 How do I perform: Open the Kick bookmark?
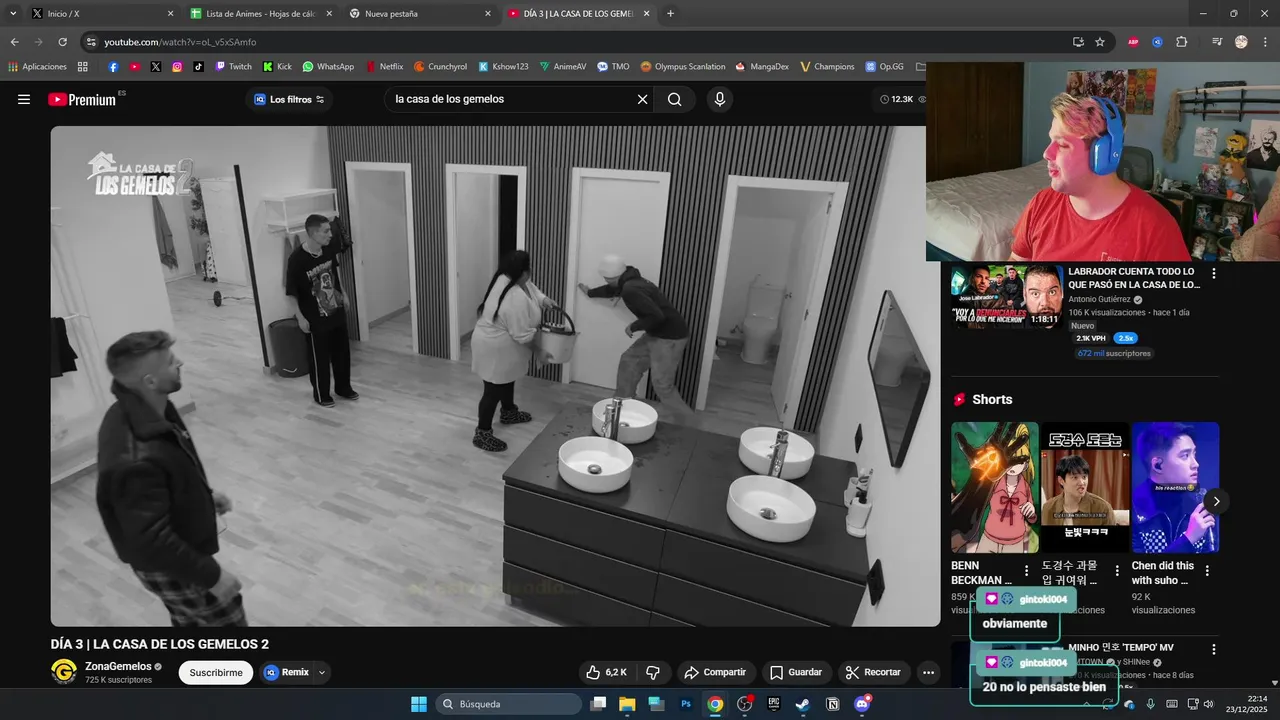(x=277, y=67)
